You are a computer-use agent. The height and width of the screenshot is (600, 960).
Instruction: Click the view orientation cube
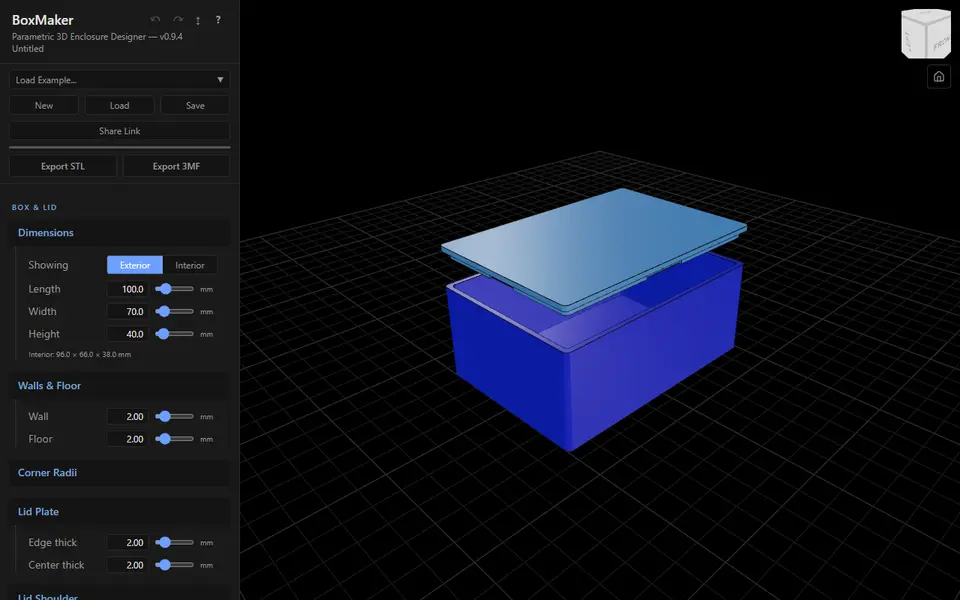click(926, 34)
